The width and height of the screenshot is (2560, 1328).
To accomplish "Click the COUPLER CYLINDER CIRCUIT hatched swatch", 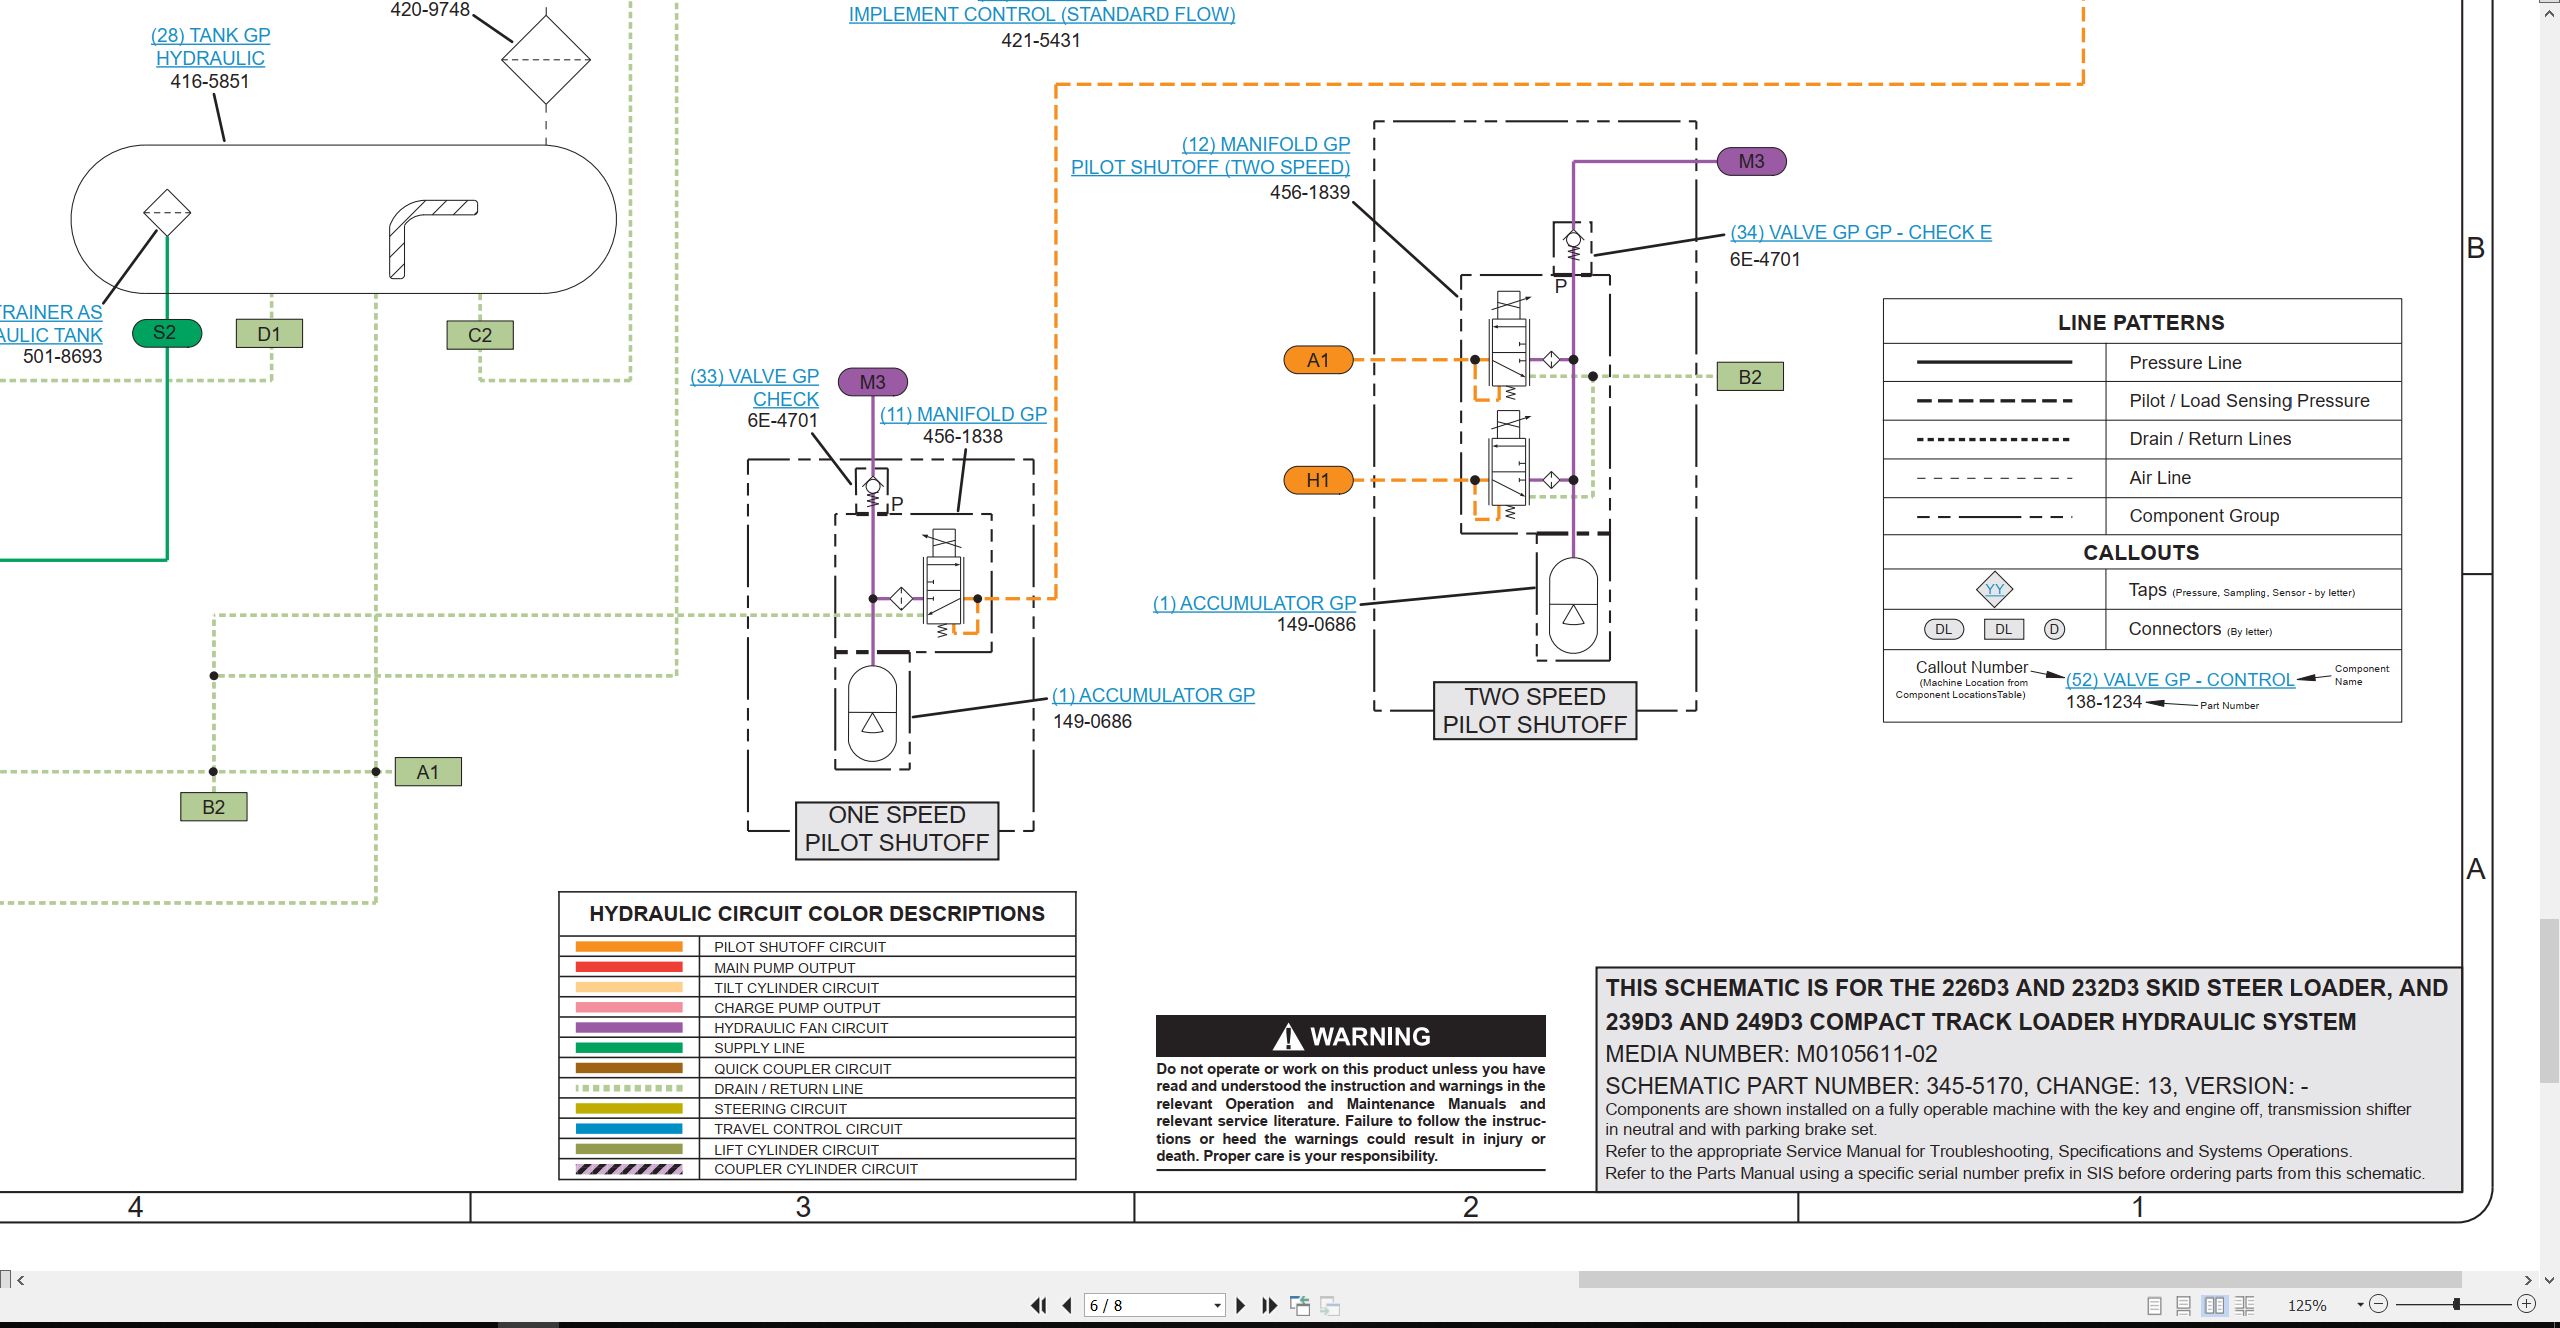I will click(x=629, y=1169).
